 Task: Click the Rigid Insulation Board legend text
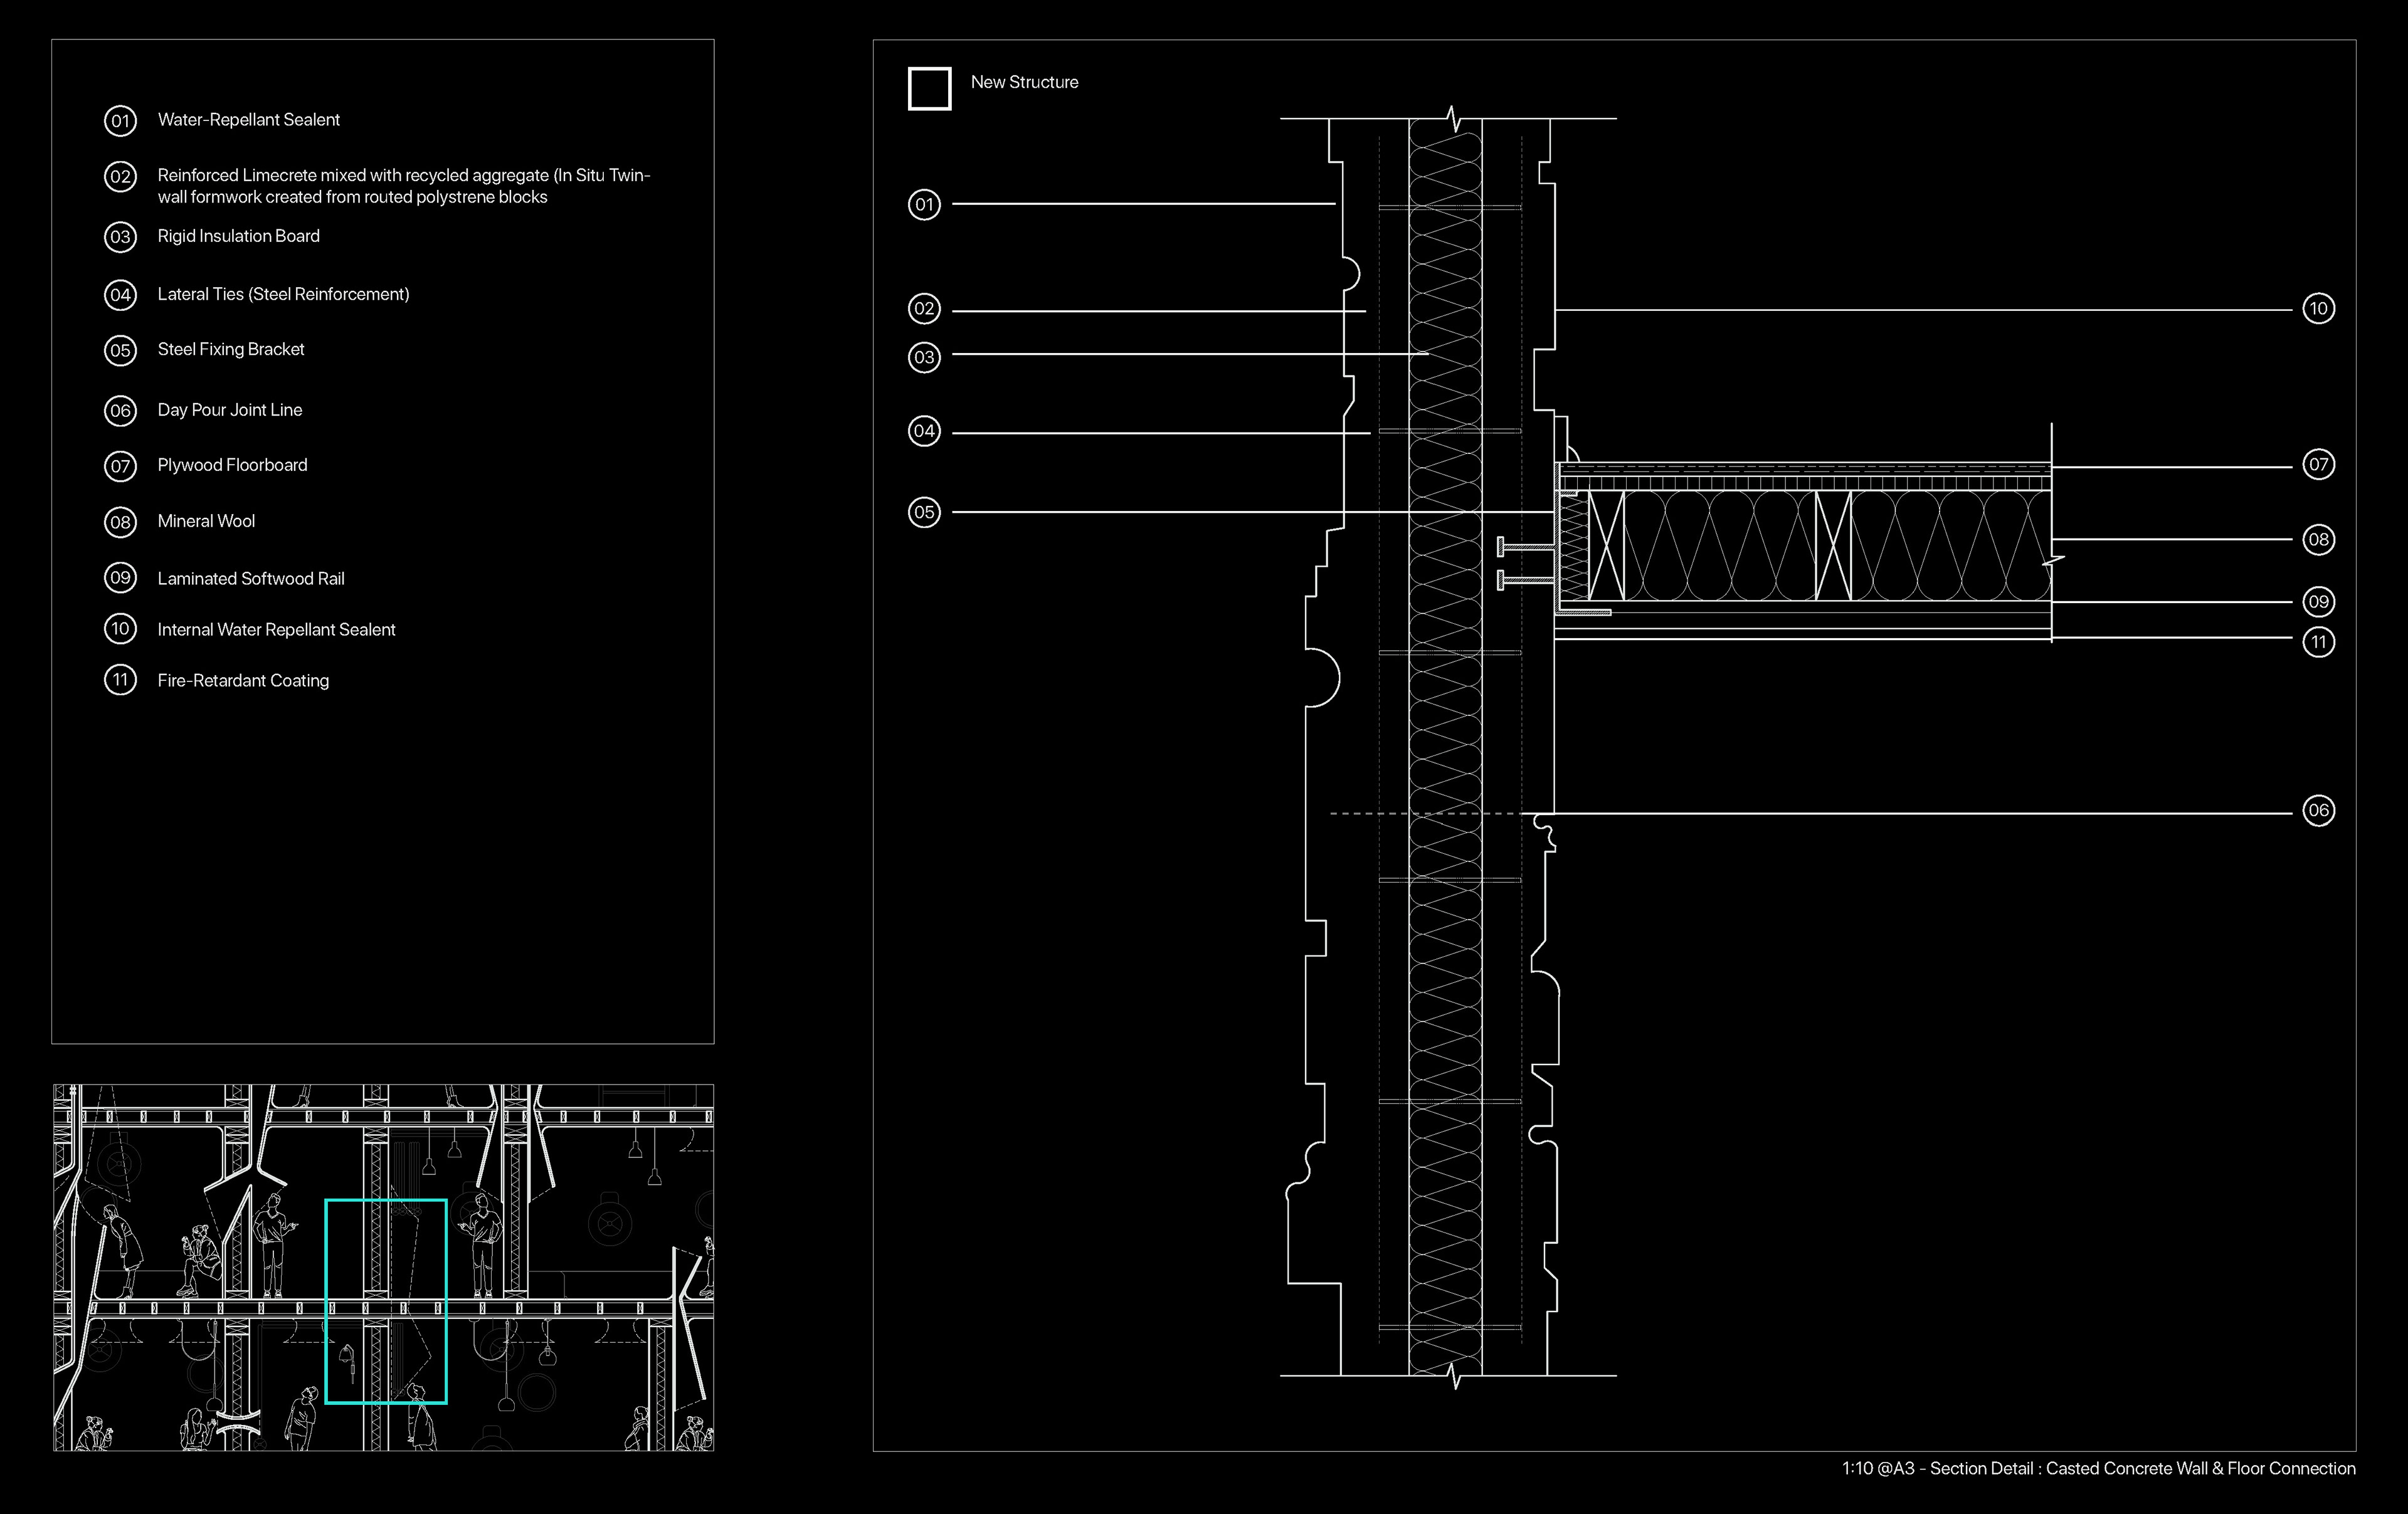(238, 236)
